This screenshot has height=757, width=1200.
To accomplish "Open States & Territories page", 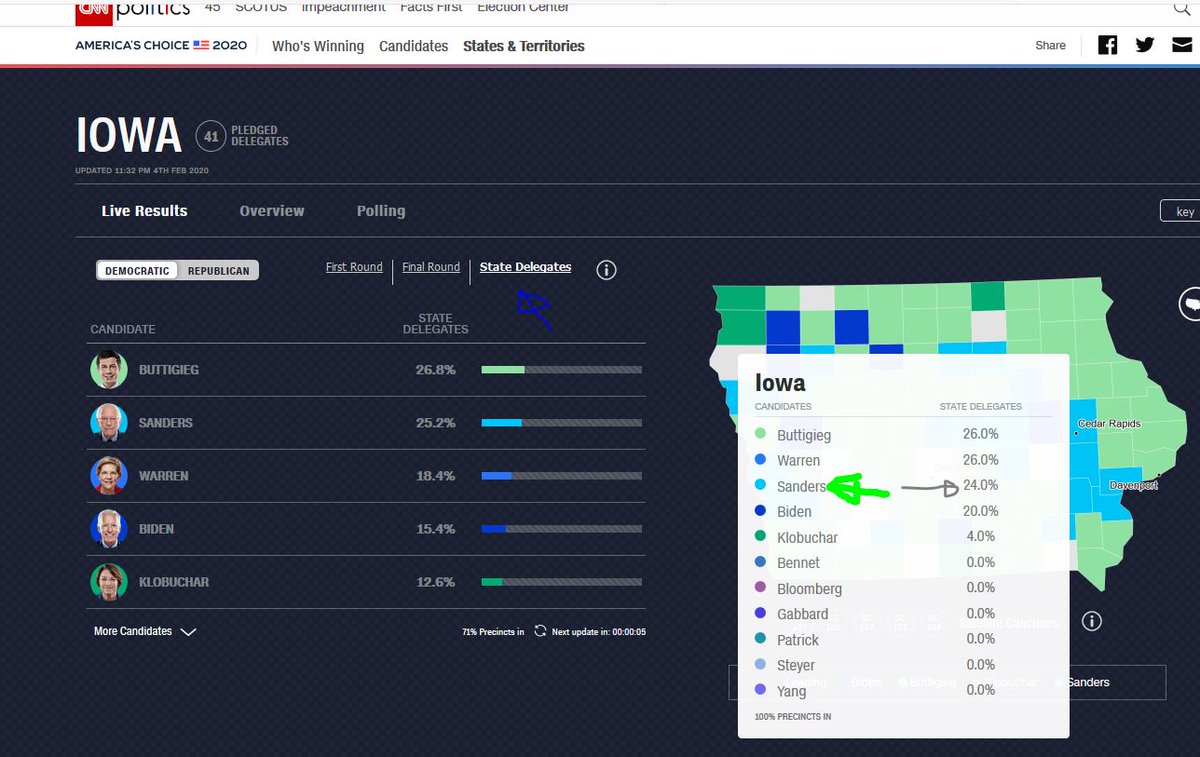I will pos(524,46).
